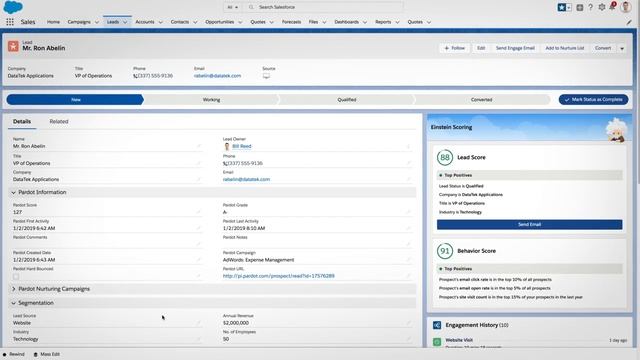This screenshot has width=640, height=360.
Task: Click the Search Salesforce input field
Action: [x=324, y=7]
